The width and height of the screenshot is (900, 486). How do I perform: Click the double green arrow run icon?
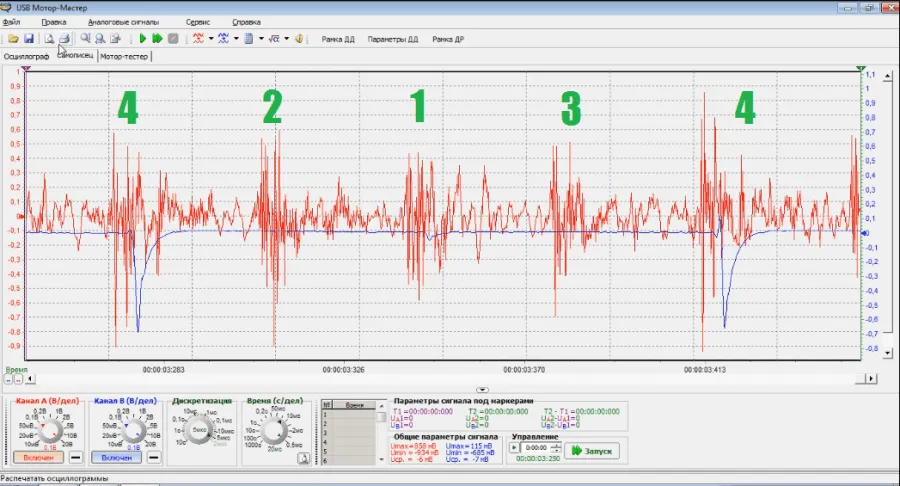pos(157,38)
